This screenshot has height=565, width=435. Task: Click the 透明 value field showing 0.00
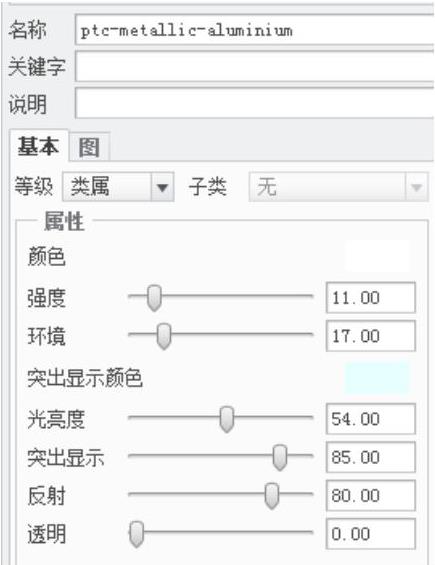click(371, 534)
